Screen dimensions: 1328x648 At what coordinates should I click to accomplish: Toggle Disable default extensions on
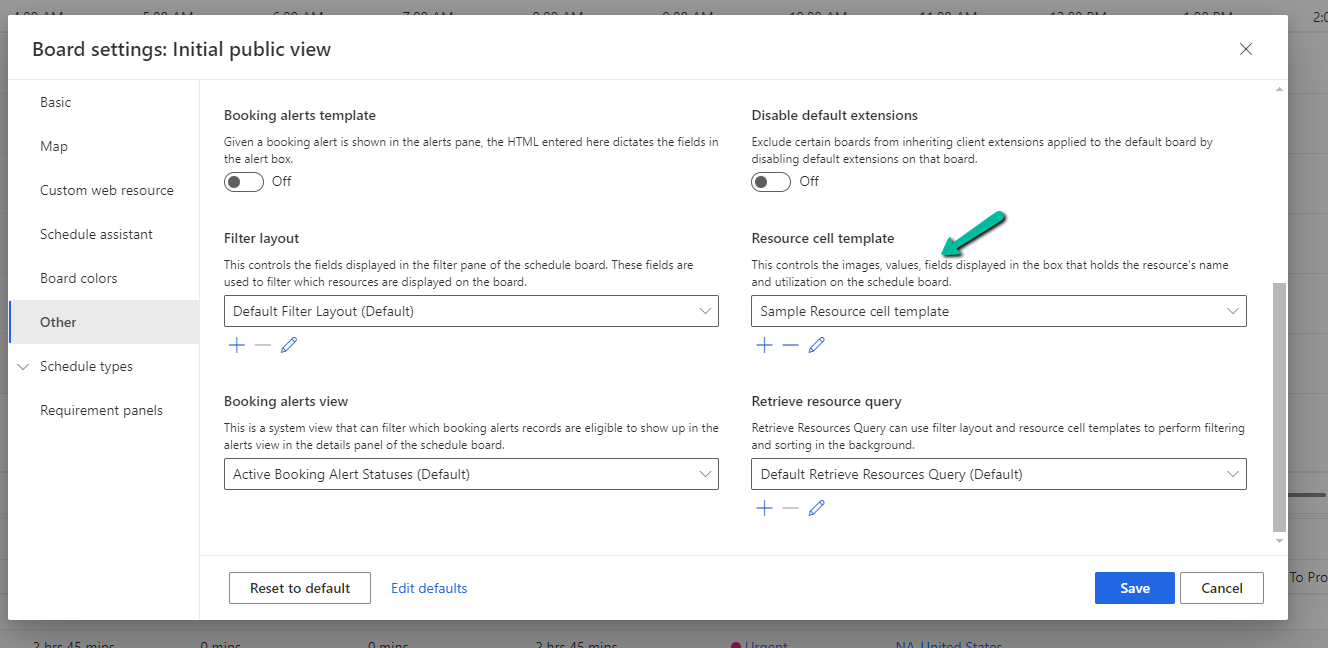point(771,181)
